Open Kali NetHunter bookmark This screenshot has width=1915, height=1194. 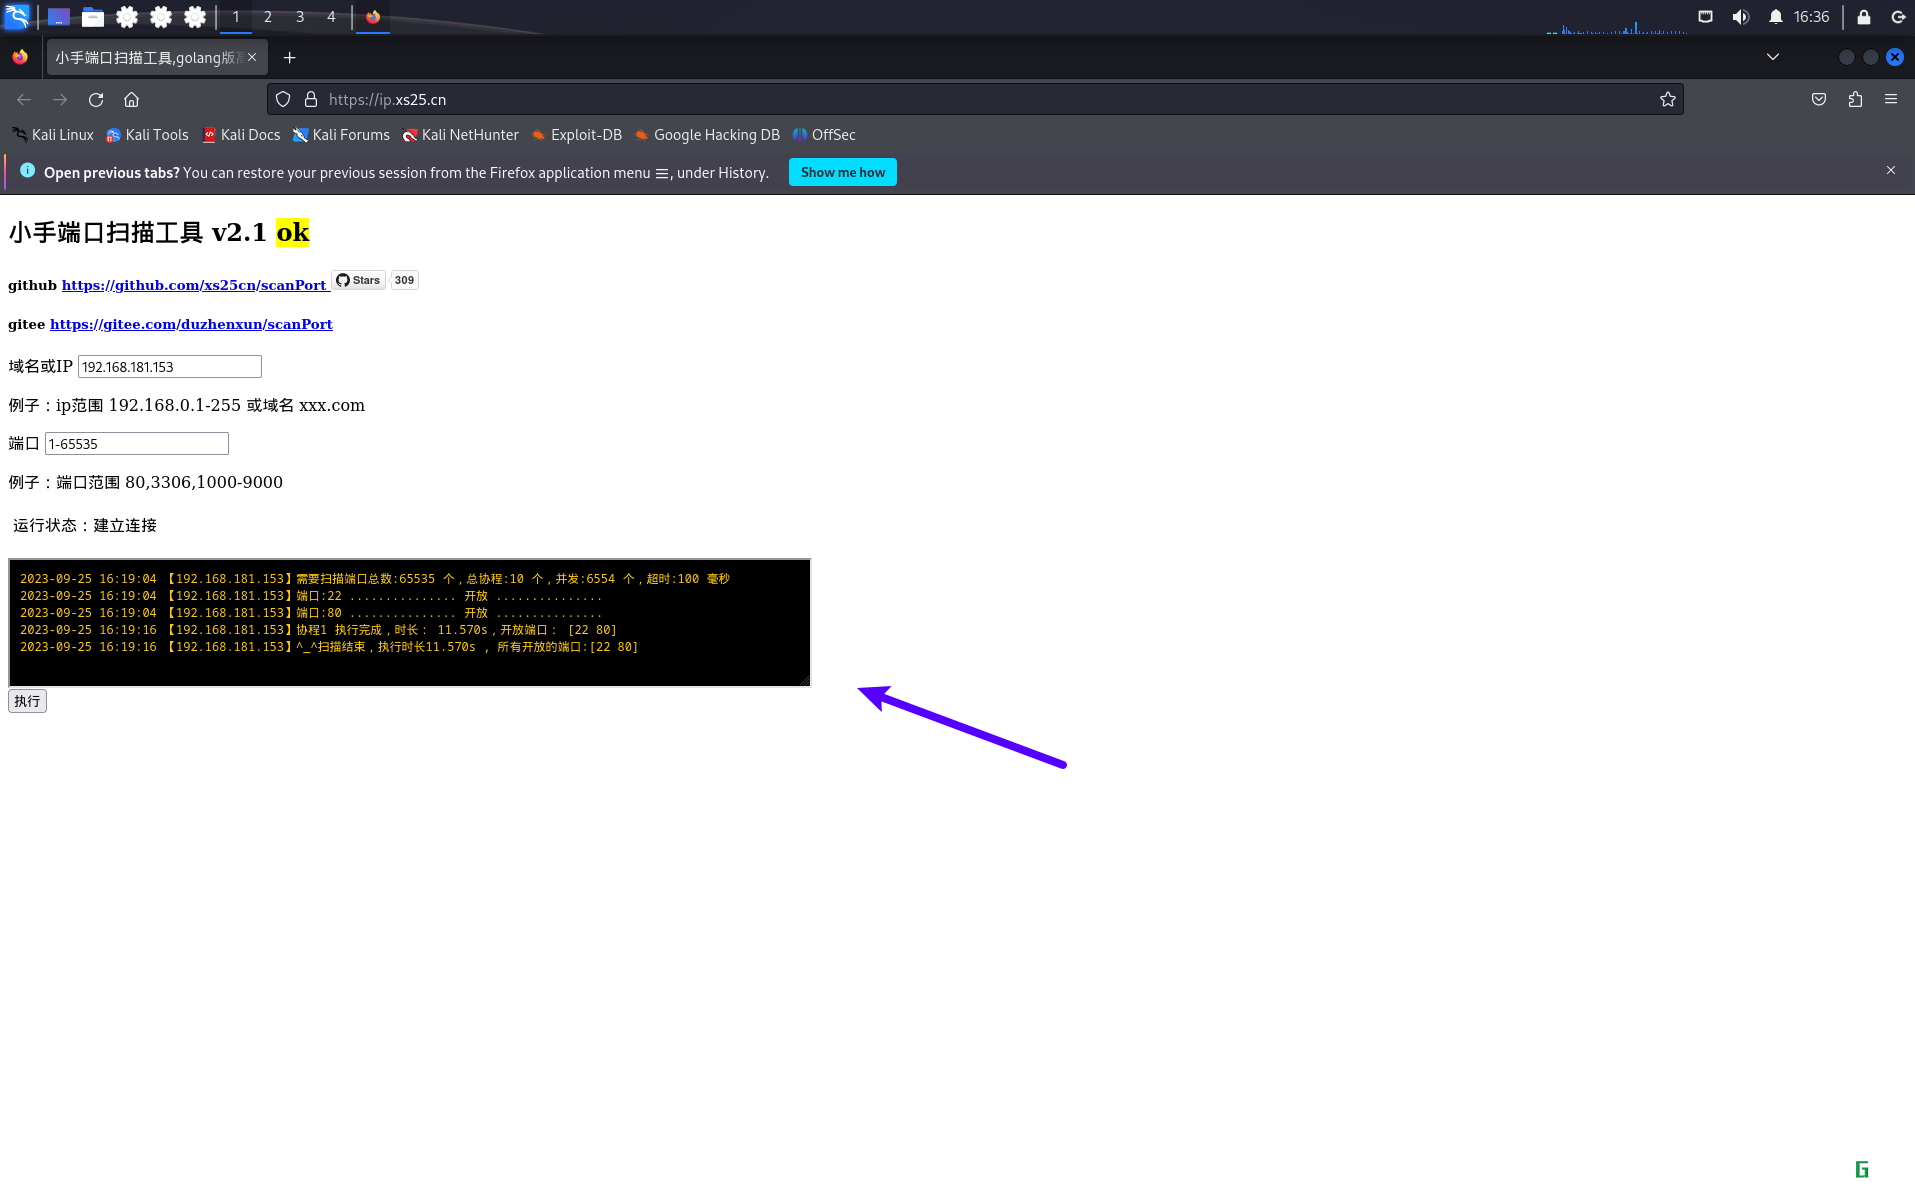click(x=460, y=135)
